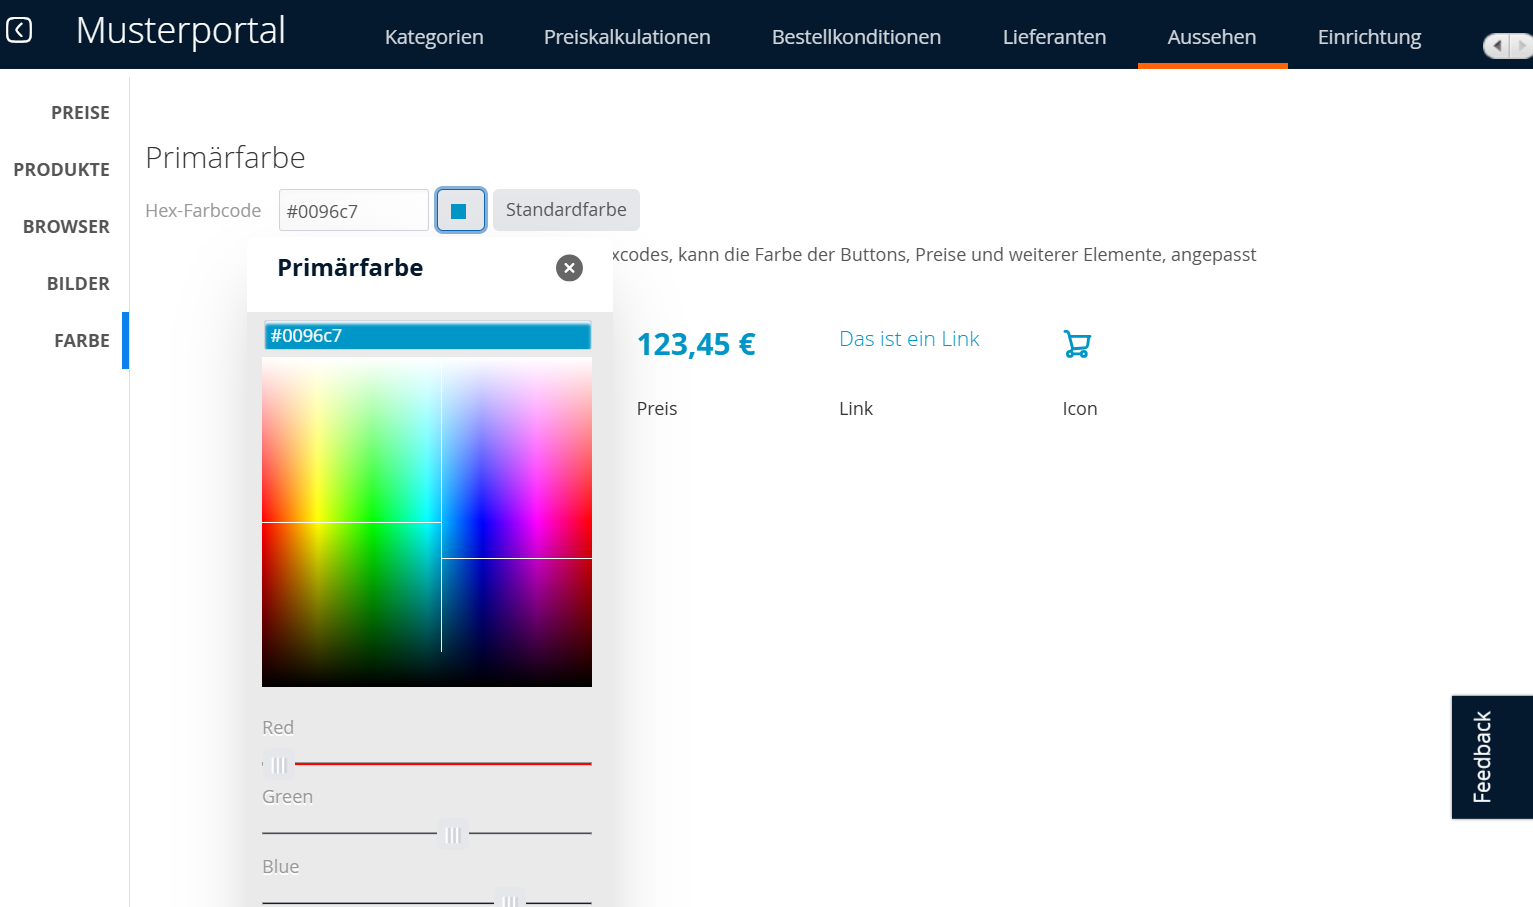Open the Bestellkonditionen tab

(x=856, y=37)
